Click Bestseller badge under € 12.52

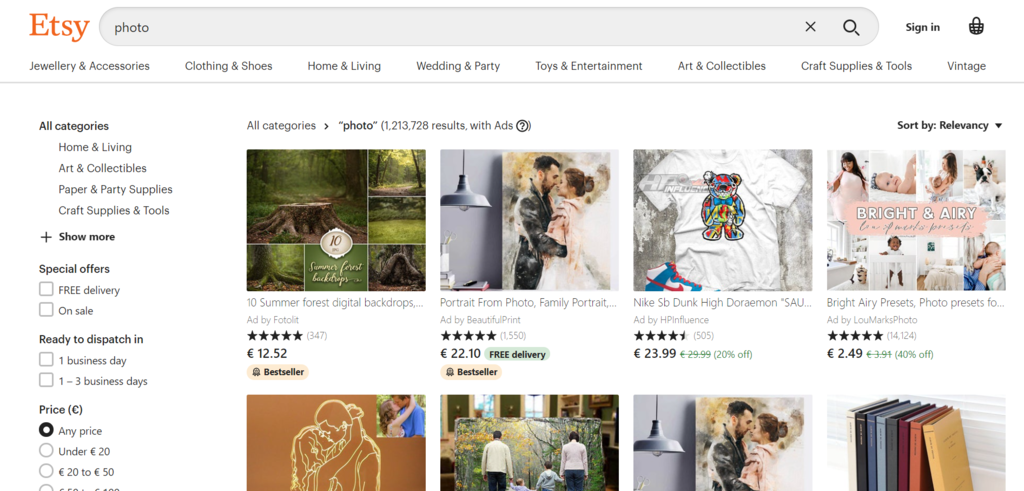click(278, 372)
